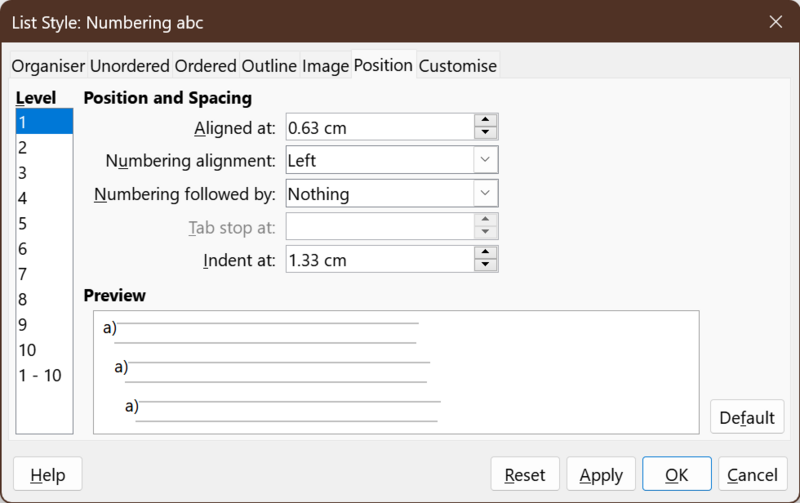Open the Organiser tab
Image resolution: width=800 pixels, height=503 pixels.
coord(48,66)
